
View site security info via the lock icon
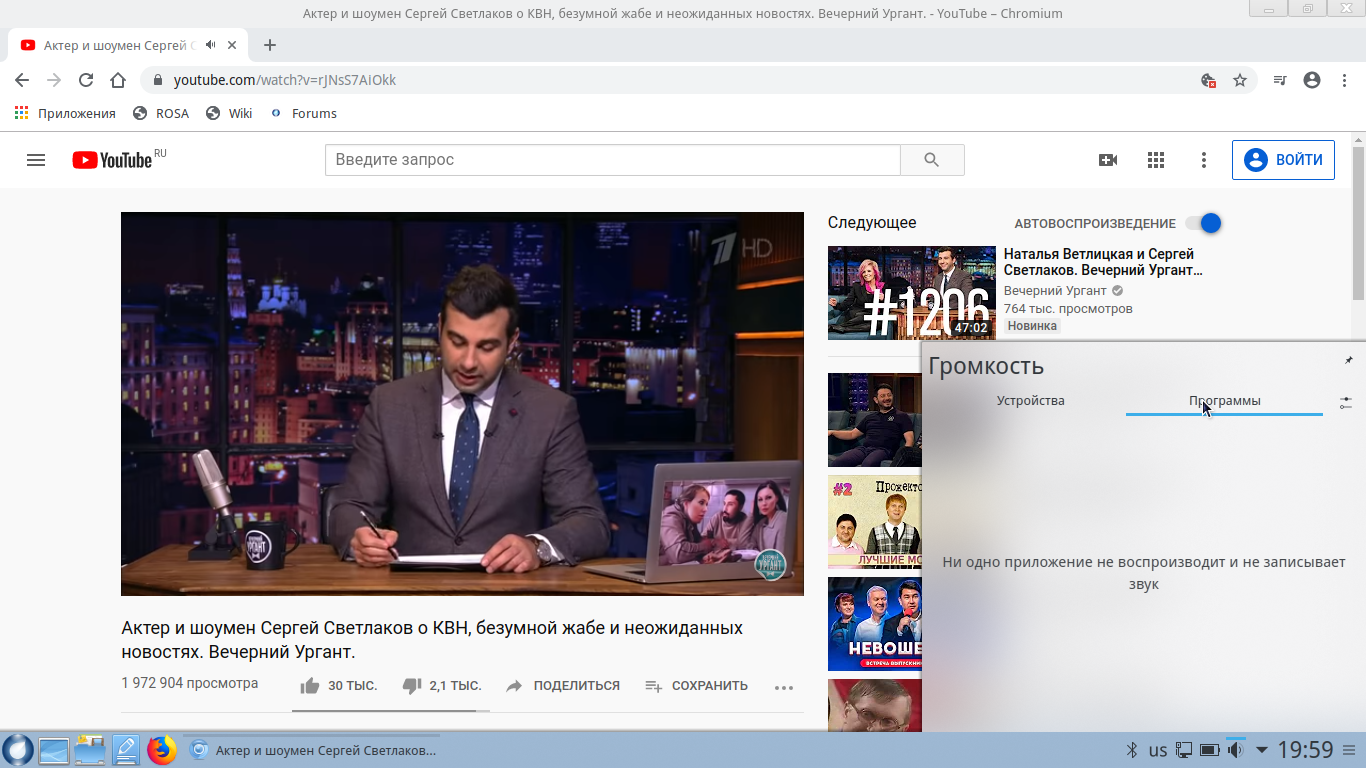point(157,80)
